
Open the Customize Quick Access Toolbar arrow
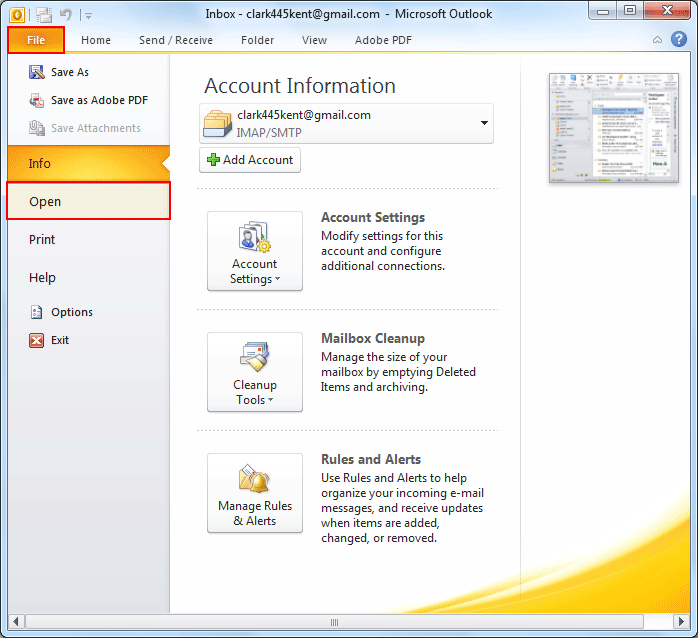pyautogui.click(x=89, y=16)
